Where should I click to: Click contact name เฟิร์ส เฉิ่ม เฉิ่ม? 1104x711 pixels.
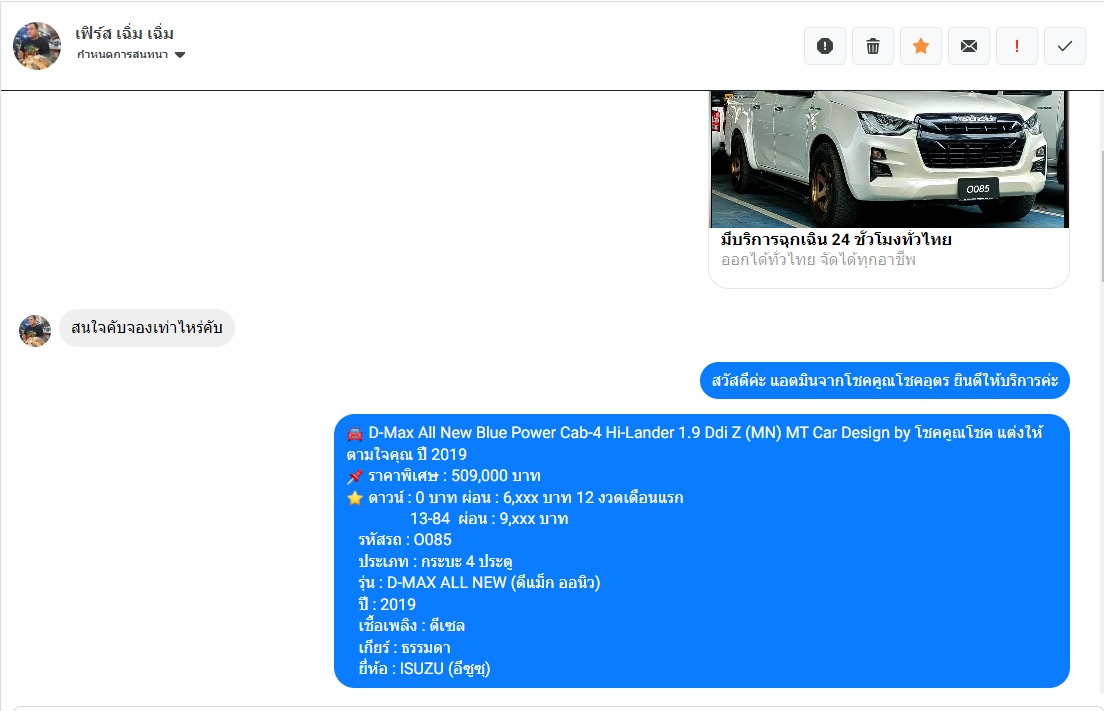tap(125, 34)
